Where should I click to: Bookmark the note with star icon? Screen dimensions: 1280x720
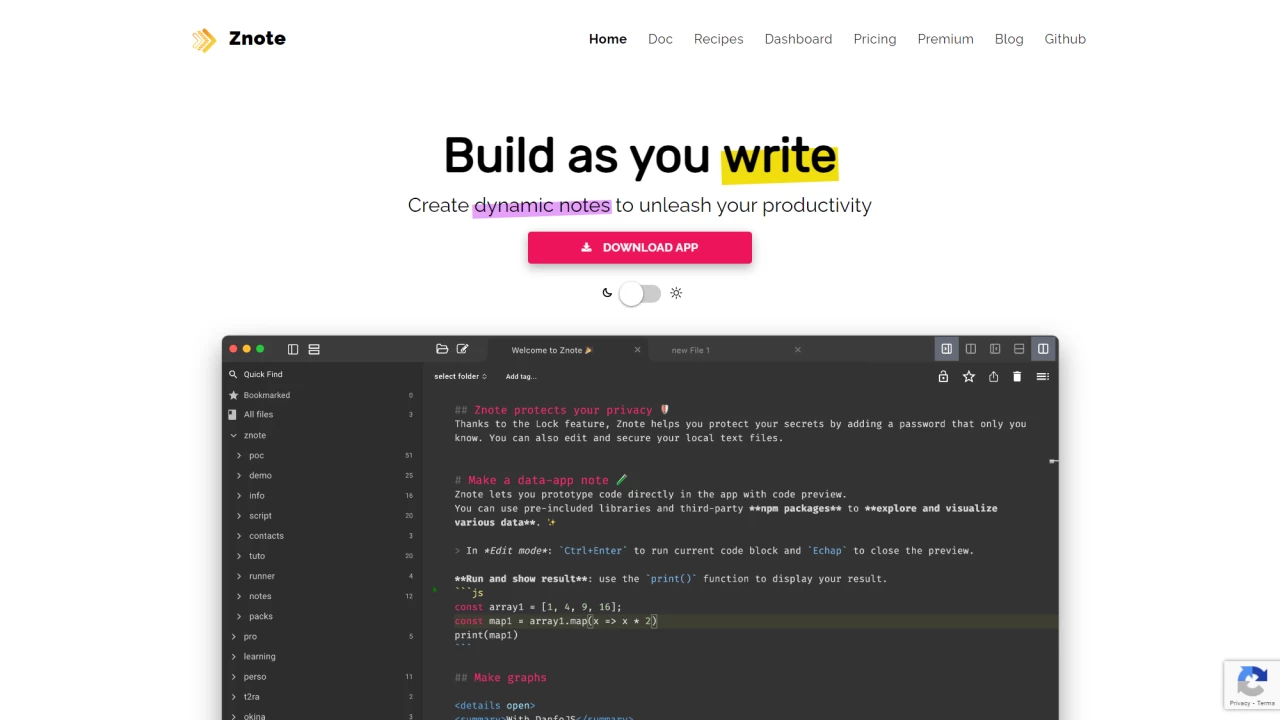pyautogui.click(x=968, y=377)
